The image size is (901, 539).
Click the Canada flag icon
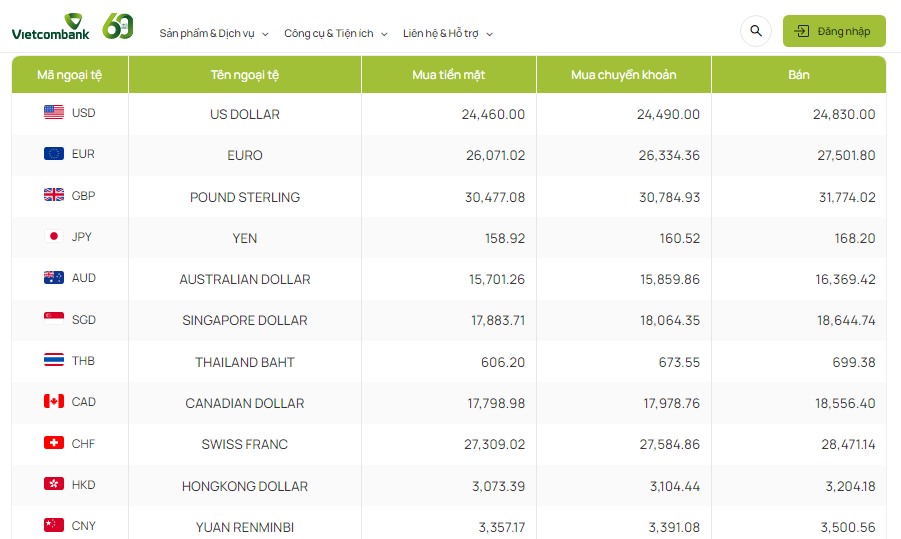pyautogui.click(x=54, y=402)
